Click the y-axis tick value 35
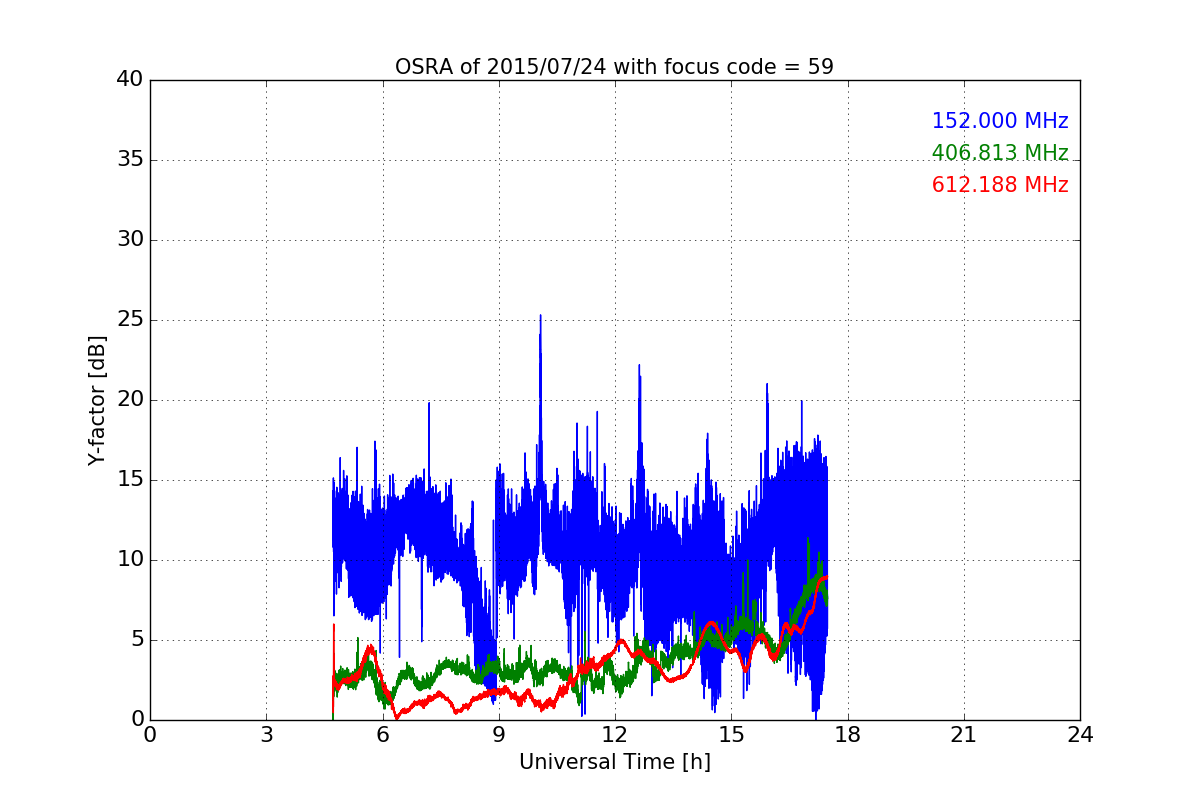The height and width of the screenshot is (800, 1200). [130, 159]
